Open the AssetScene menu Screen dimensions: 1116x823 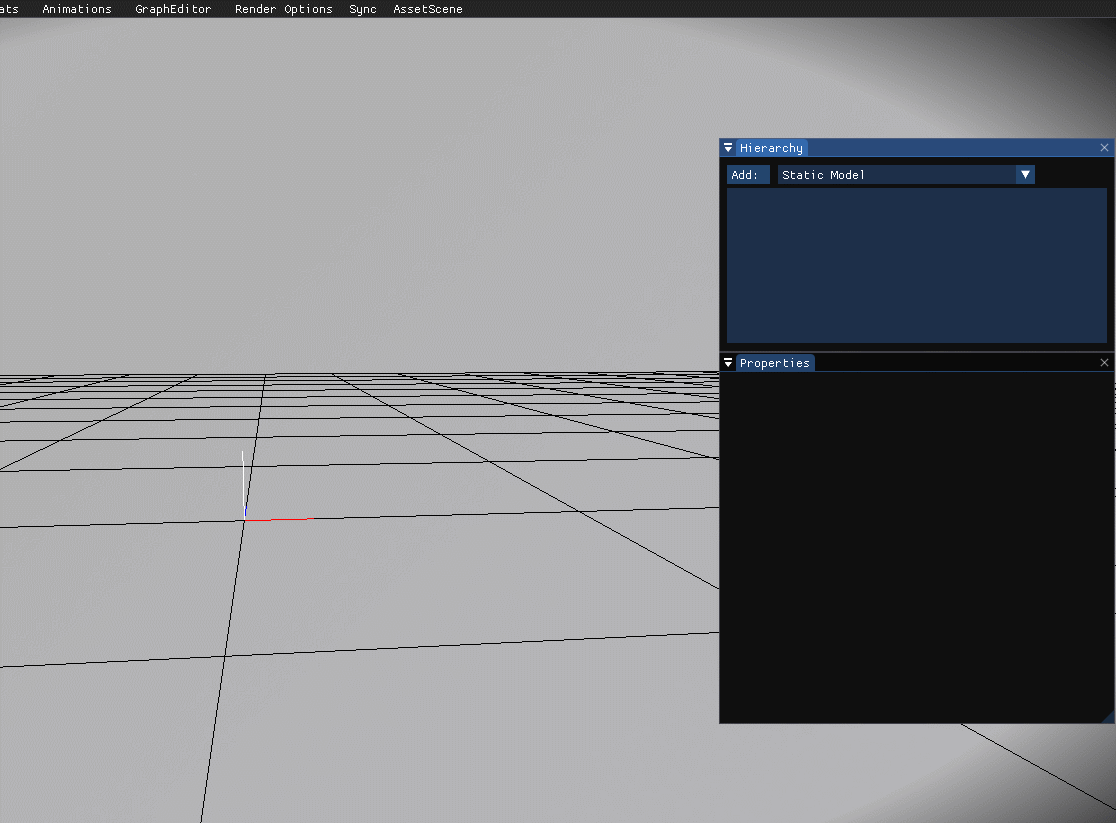tap(428, 9)
